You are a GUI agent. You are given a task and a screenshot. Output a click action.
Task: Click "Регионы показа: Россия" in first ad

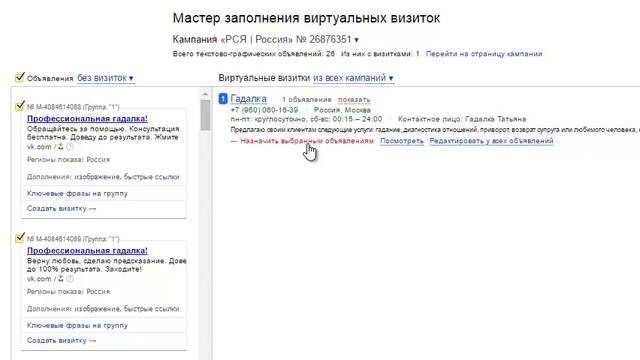click(x=69, y=160)
